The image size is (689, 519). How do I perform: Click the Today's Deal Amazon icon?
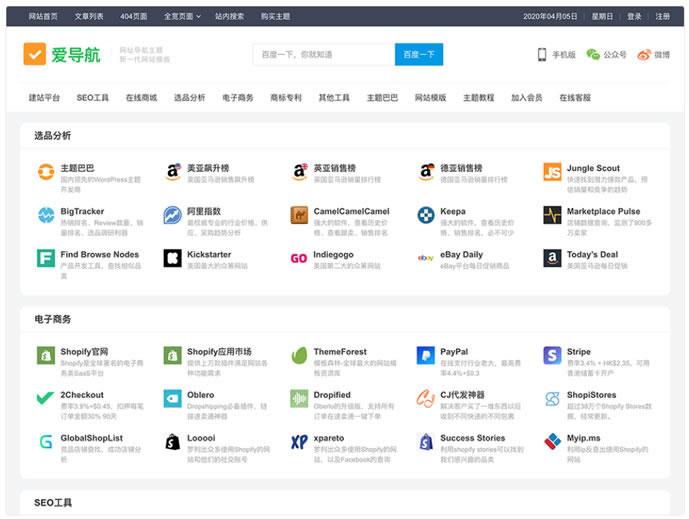tap(552, 258)
